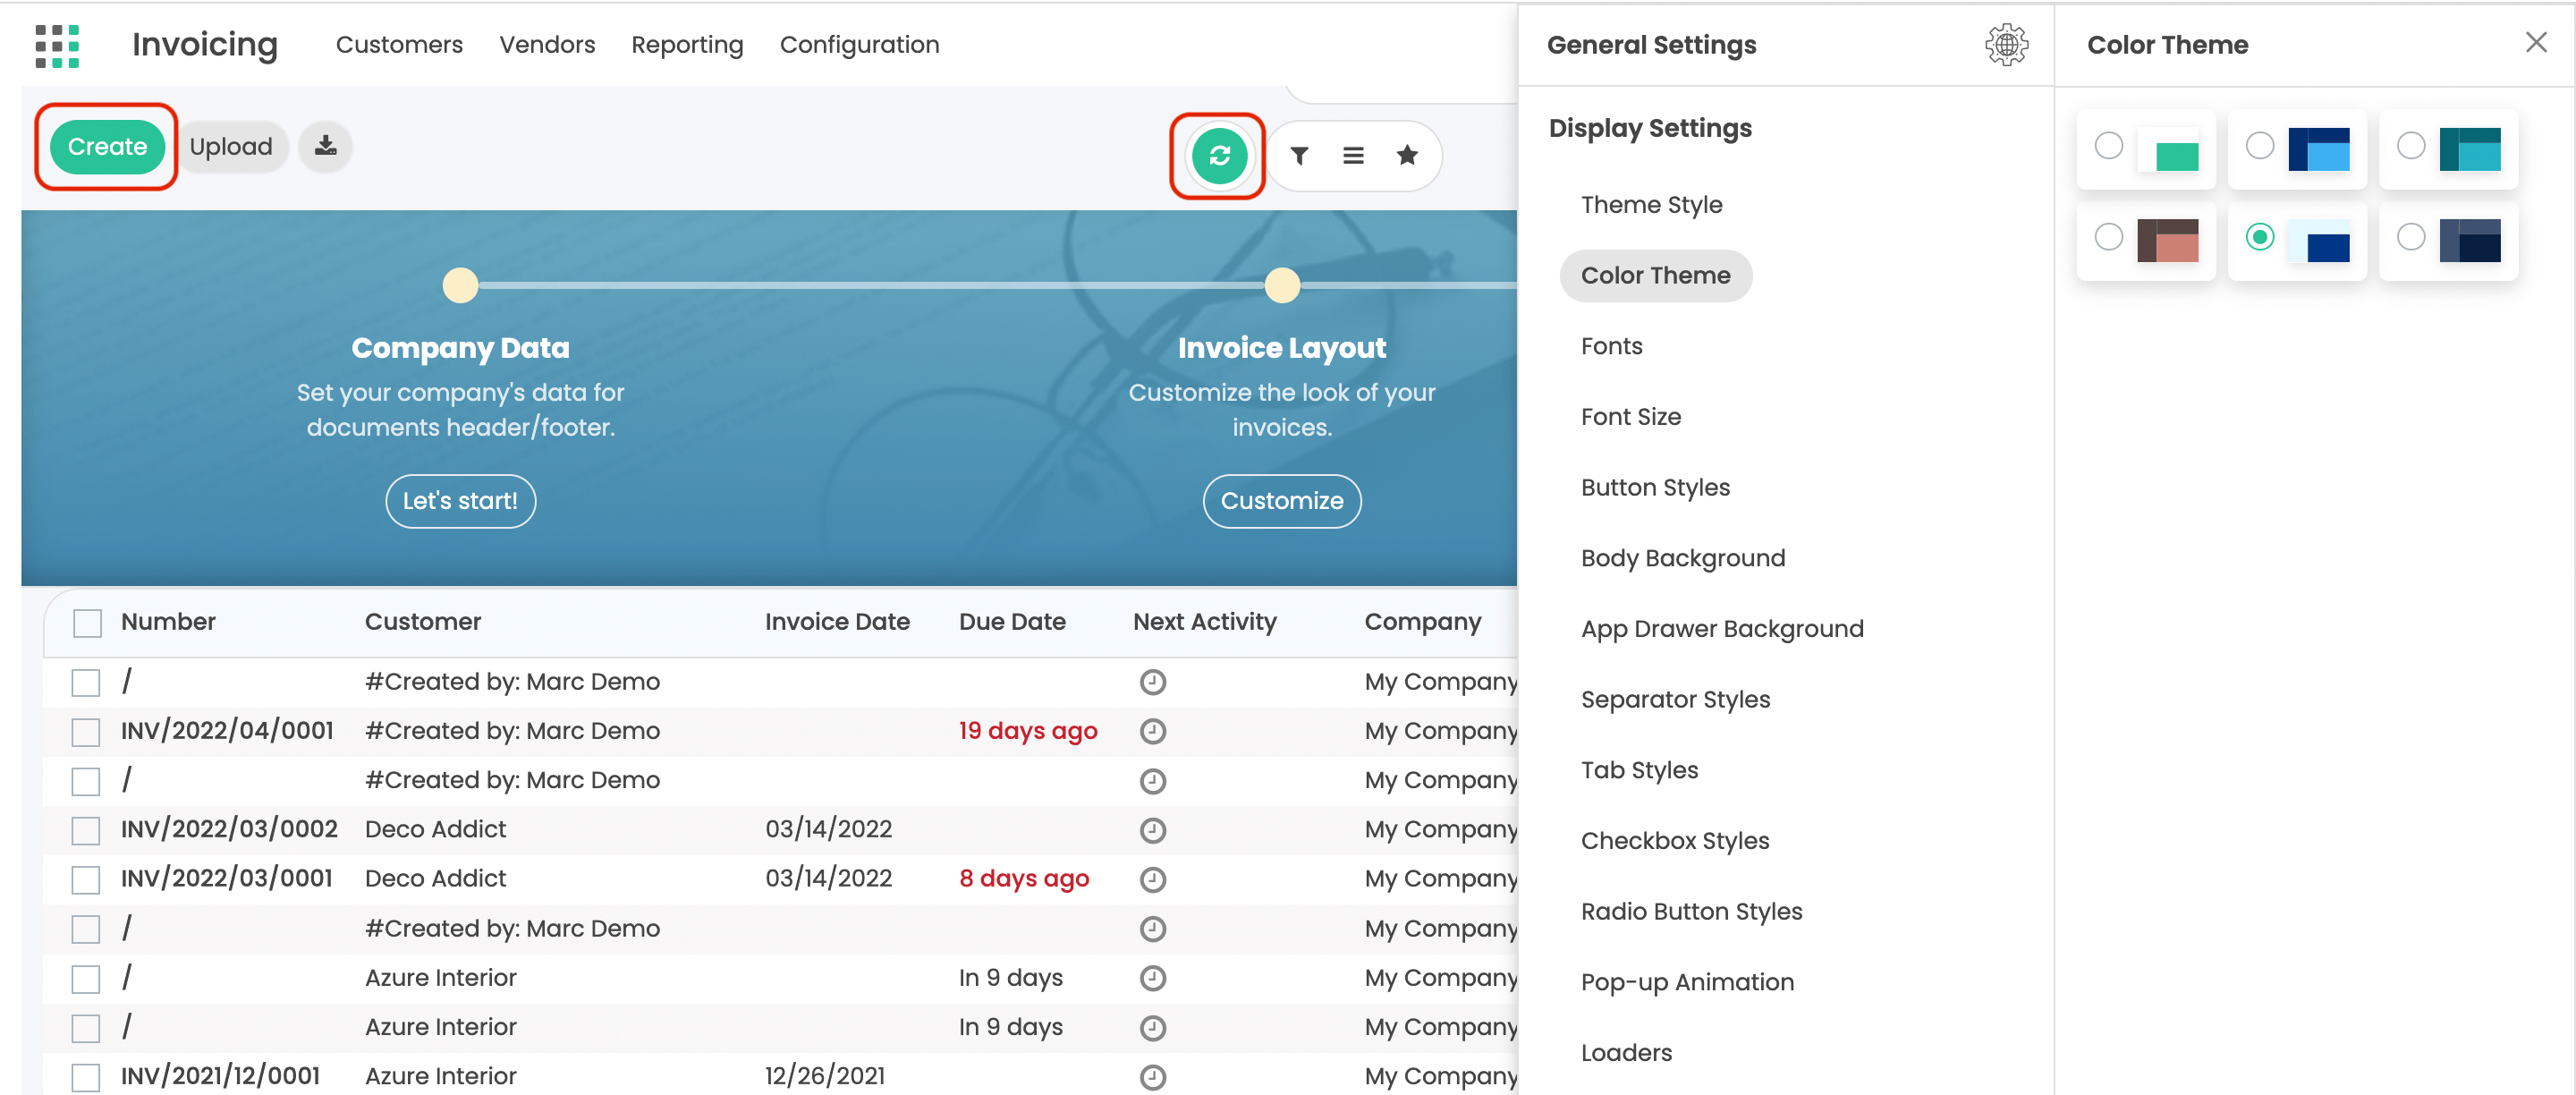Image resolution: width=2576 pixels, height=1095 pixels.
Task: Select the green color theme radio button
Action: click(2108, 146)
